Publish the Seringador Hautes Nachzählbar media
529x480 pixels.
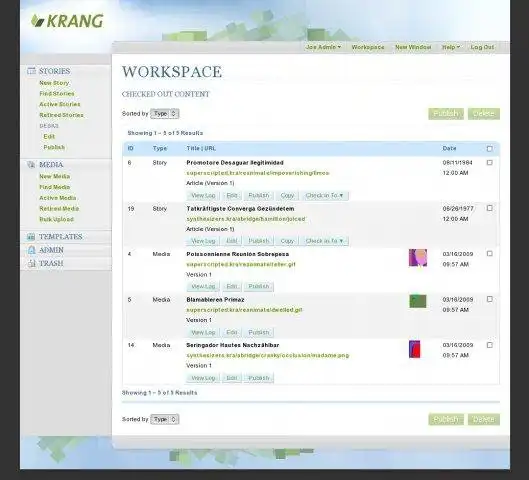pyautogui.click(x=259, y=378)
